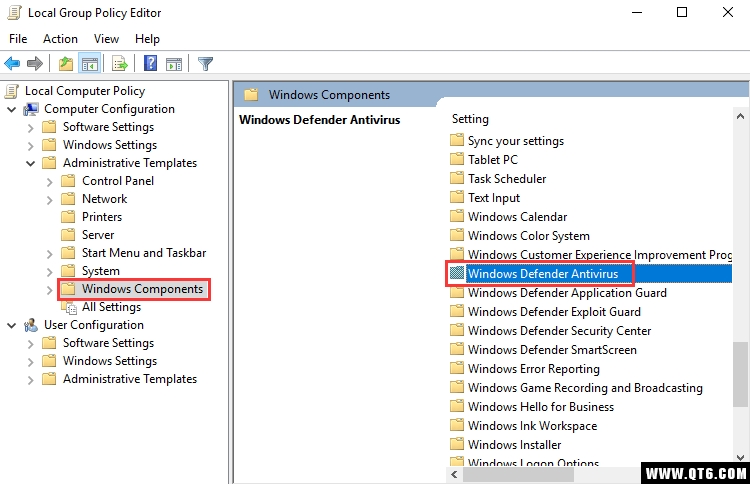The width and height of the screenshot is (750, 484).
Task: Select the Windows Defender Antivirus setting
Action: 543,274
